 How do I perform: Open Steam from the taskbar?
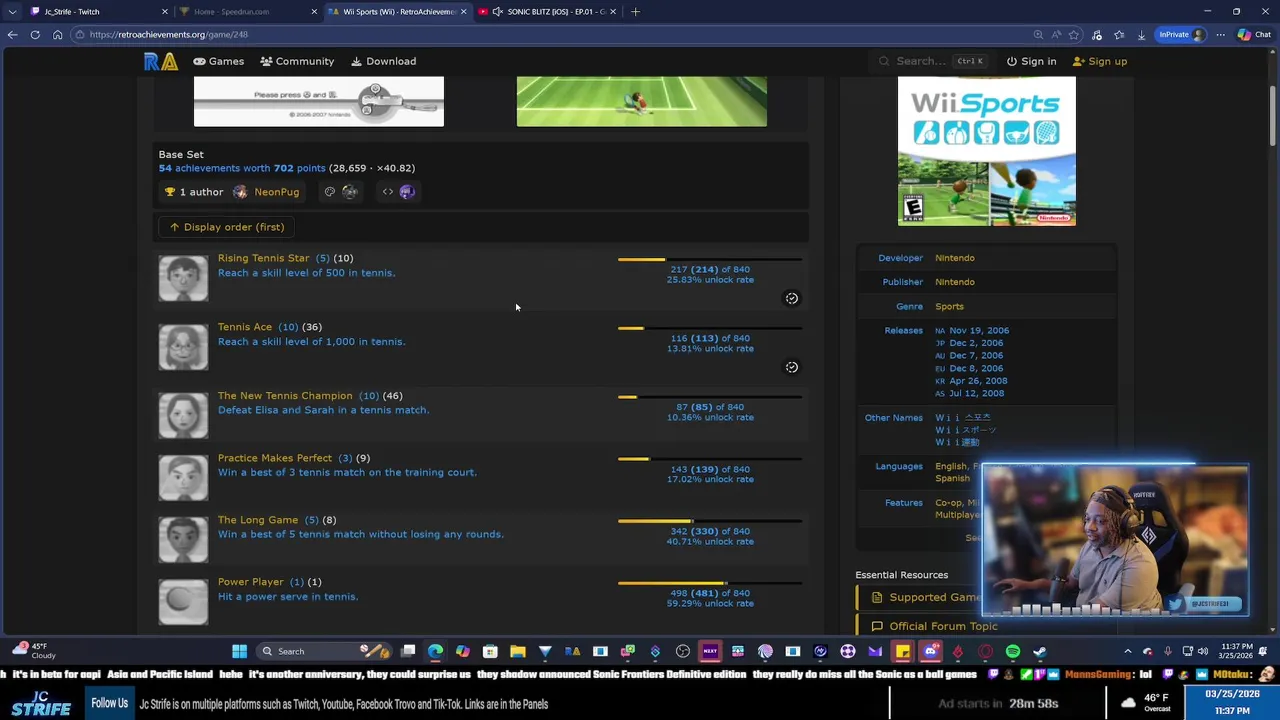pyautogui.click(x=1040, y=652)
